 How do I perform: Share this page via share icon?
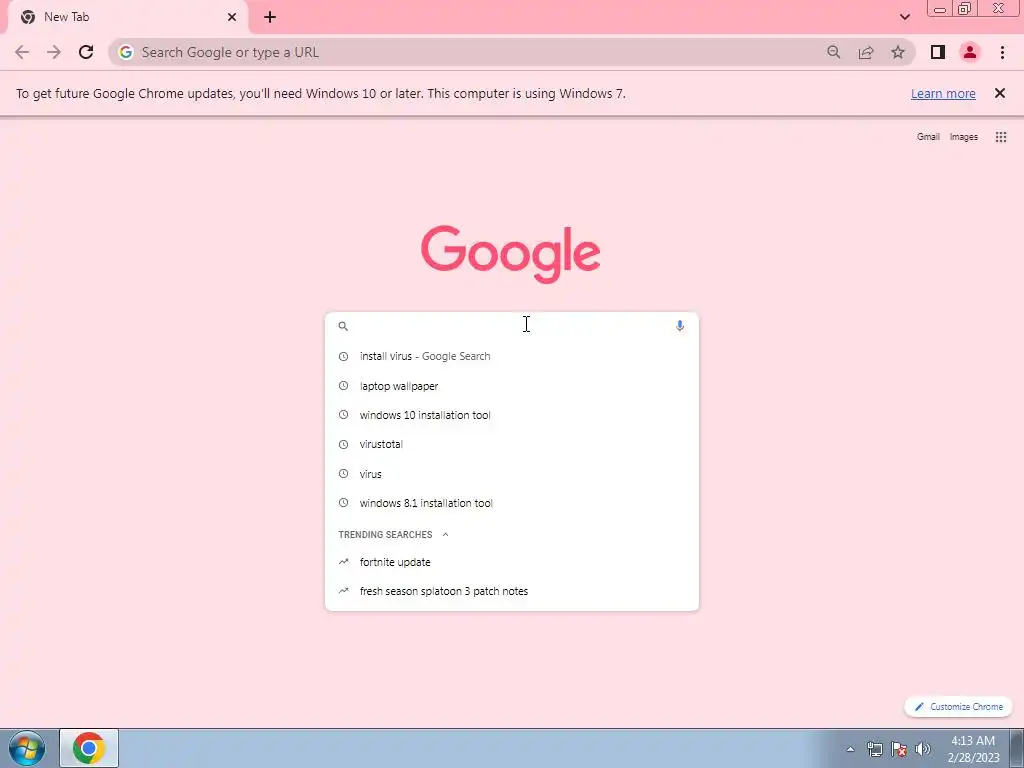pyautogui.click(x=866, y=52)
